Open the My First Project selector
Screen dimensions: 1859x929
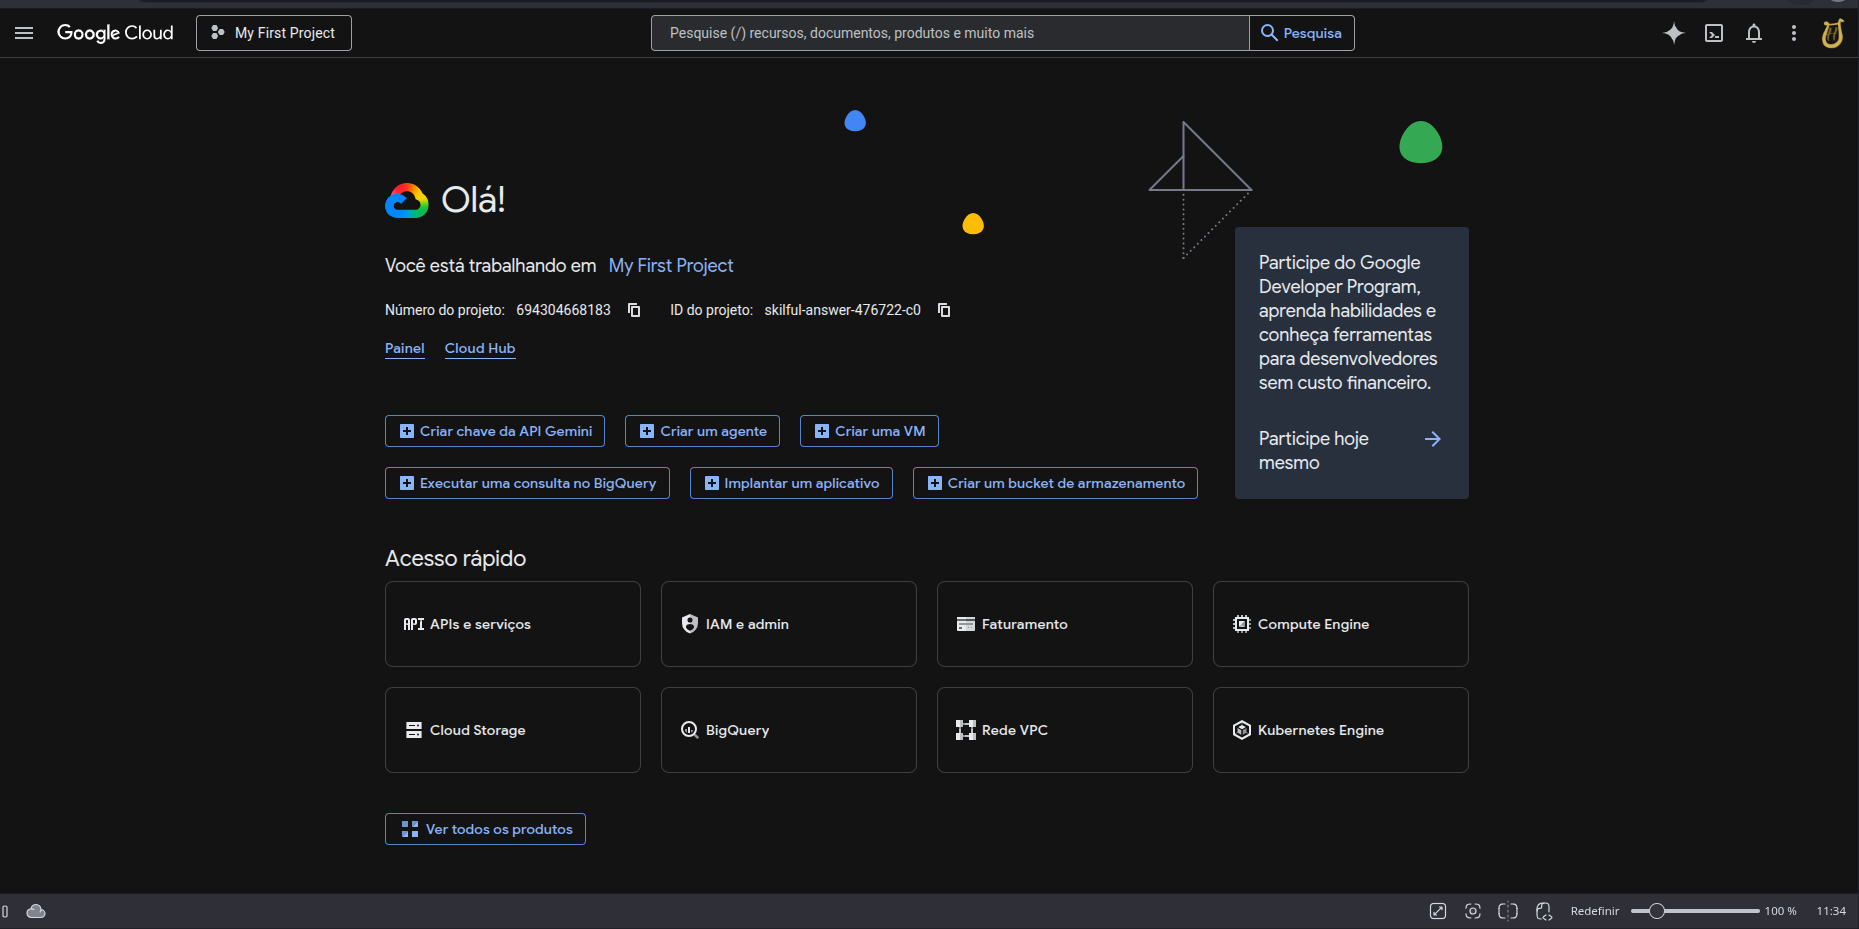pyautogui.click(x=274, y=33)
